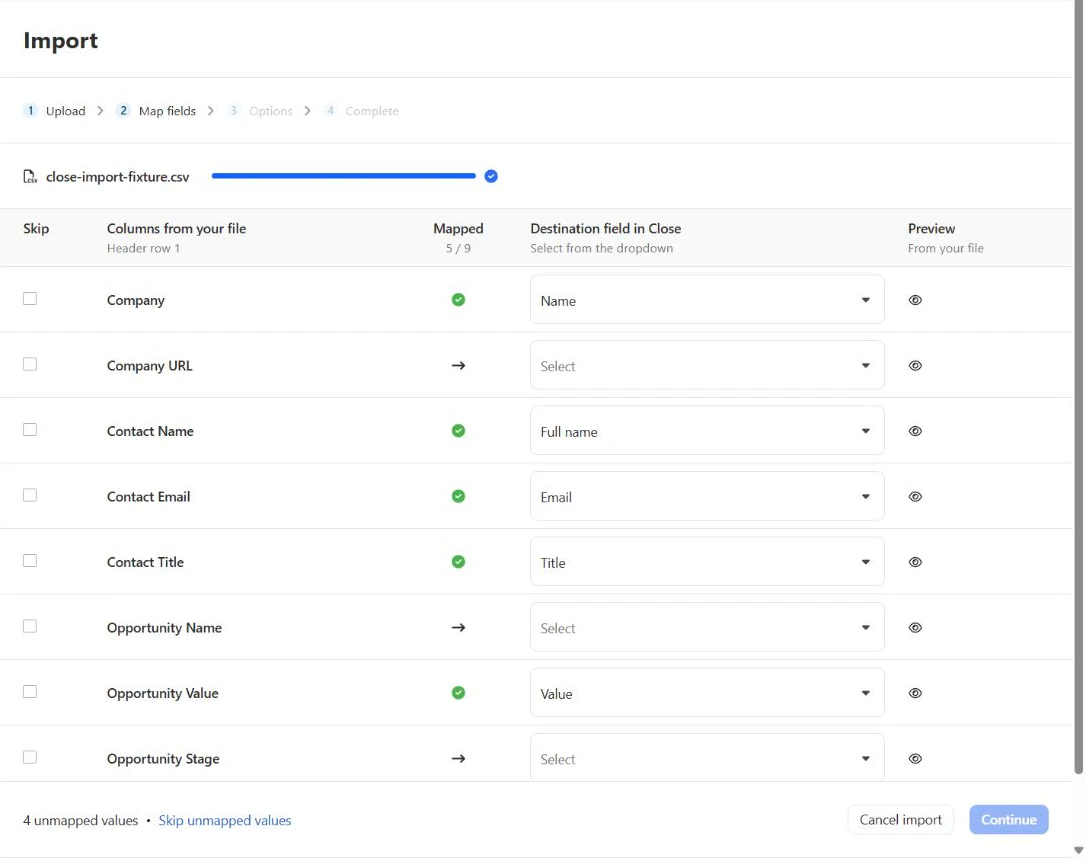This screenshot has width=1086, height=858.
Task: Click the 4 unmapped values text
Action: (x=80, y=821)
